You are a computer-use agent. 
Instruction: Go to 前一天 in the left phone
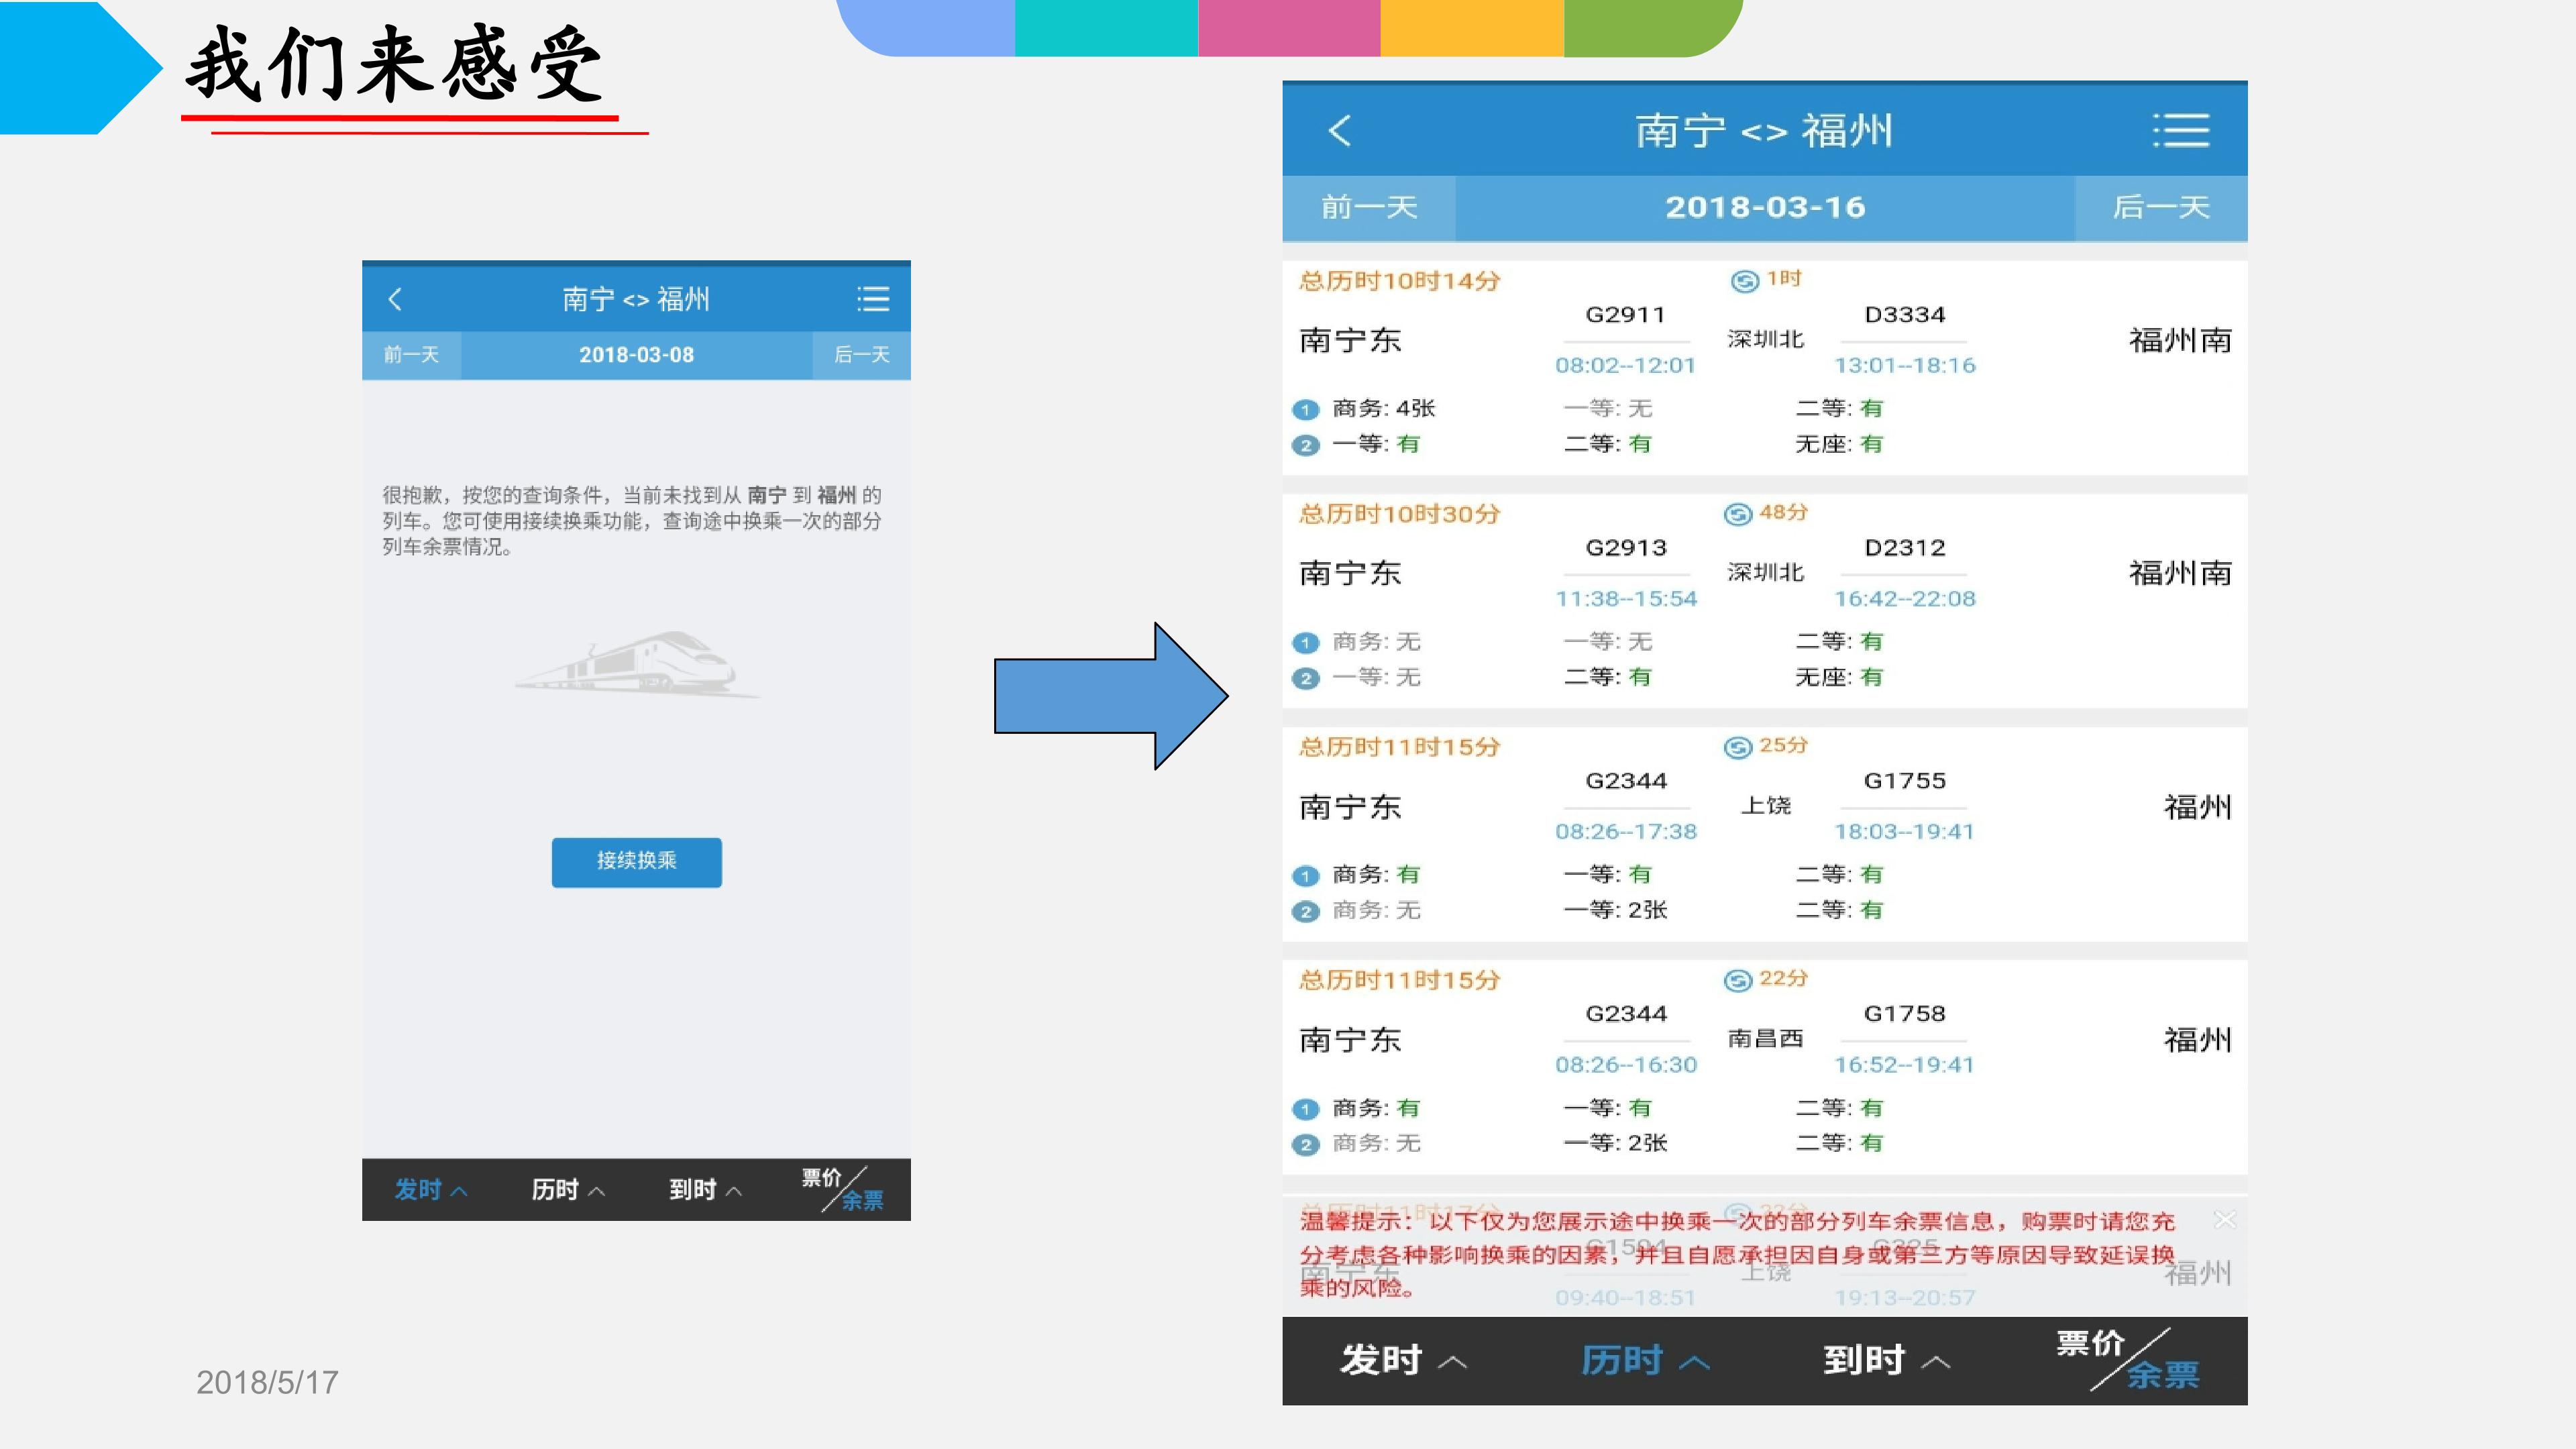[411, 355]
